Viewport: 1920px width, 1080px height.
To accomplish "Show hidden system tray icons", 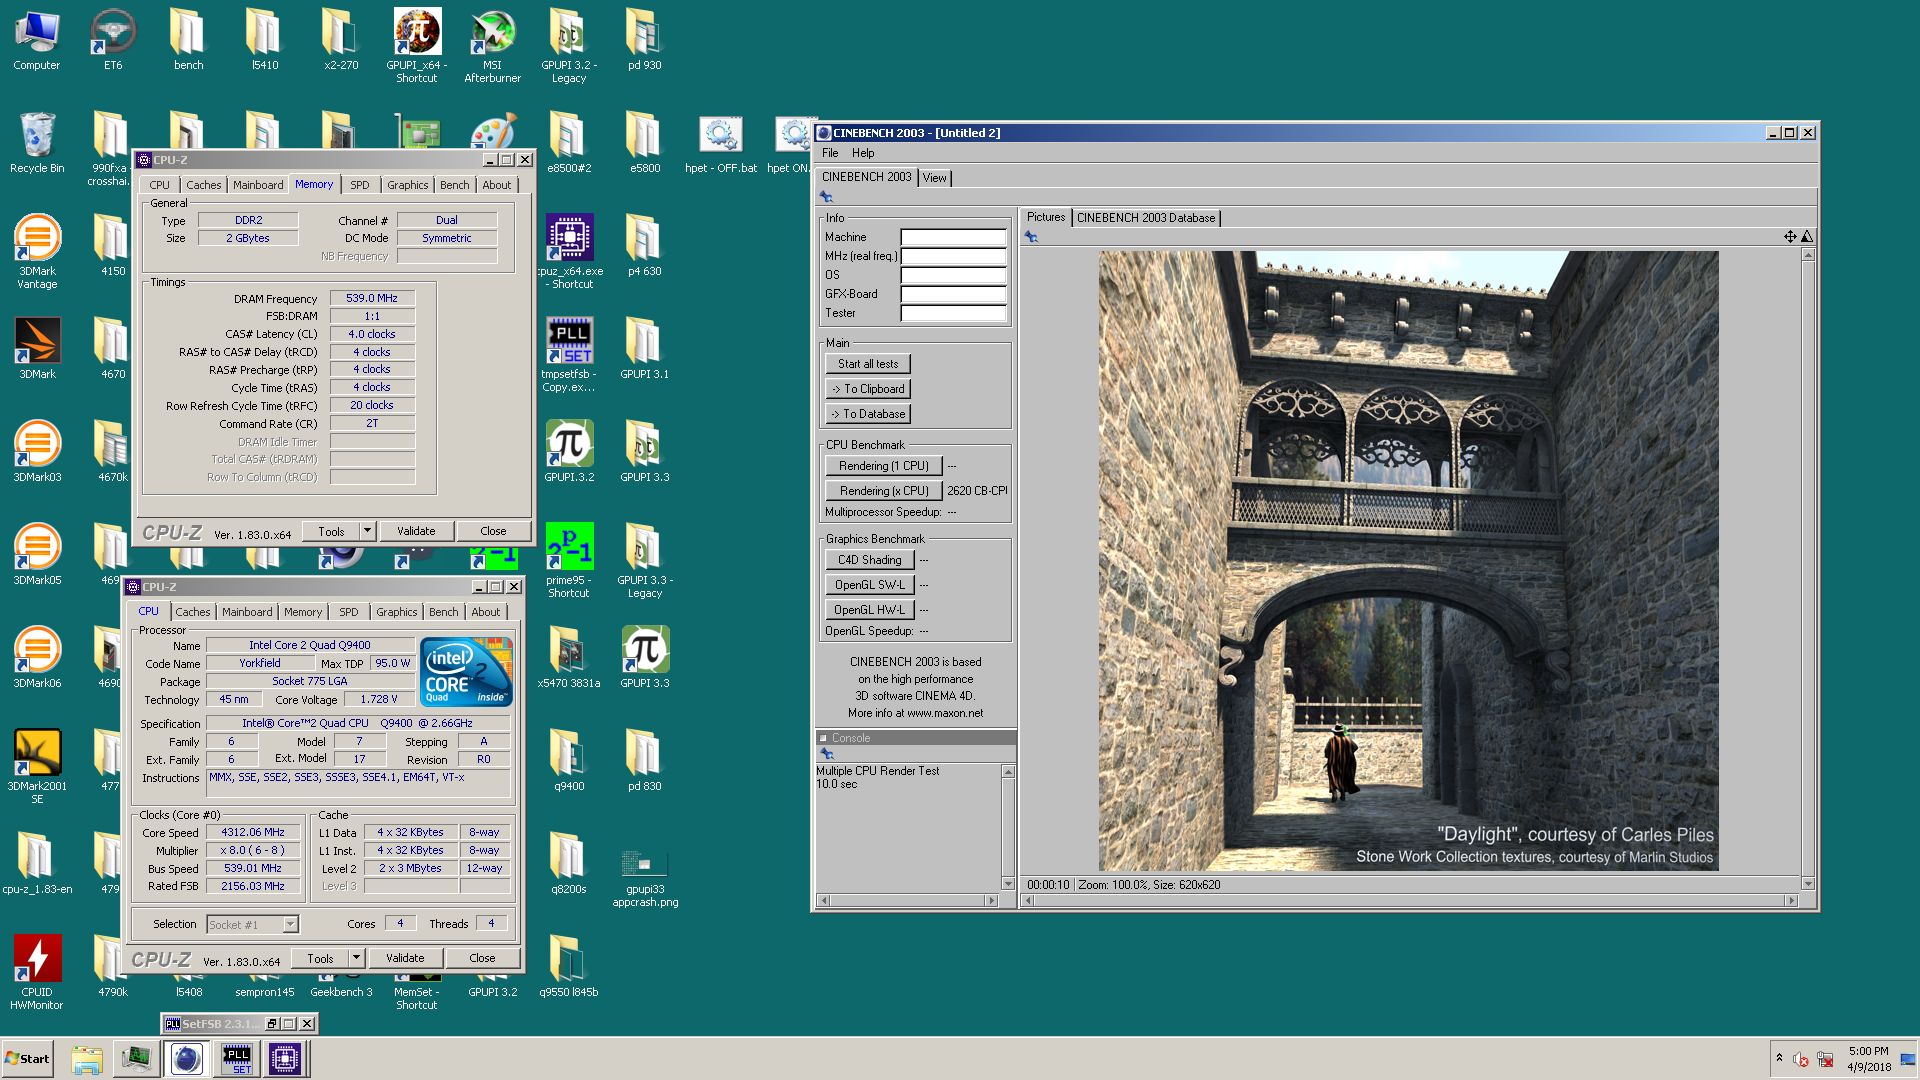I will coord(1779,1058).
